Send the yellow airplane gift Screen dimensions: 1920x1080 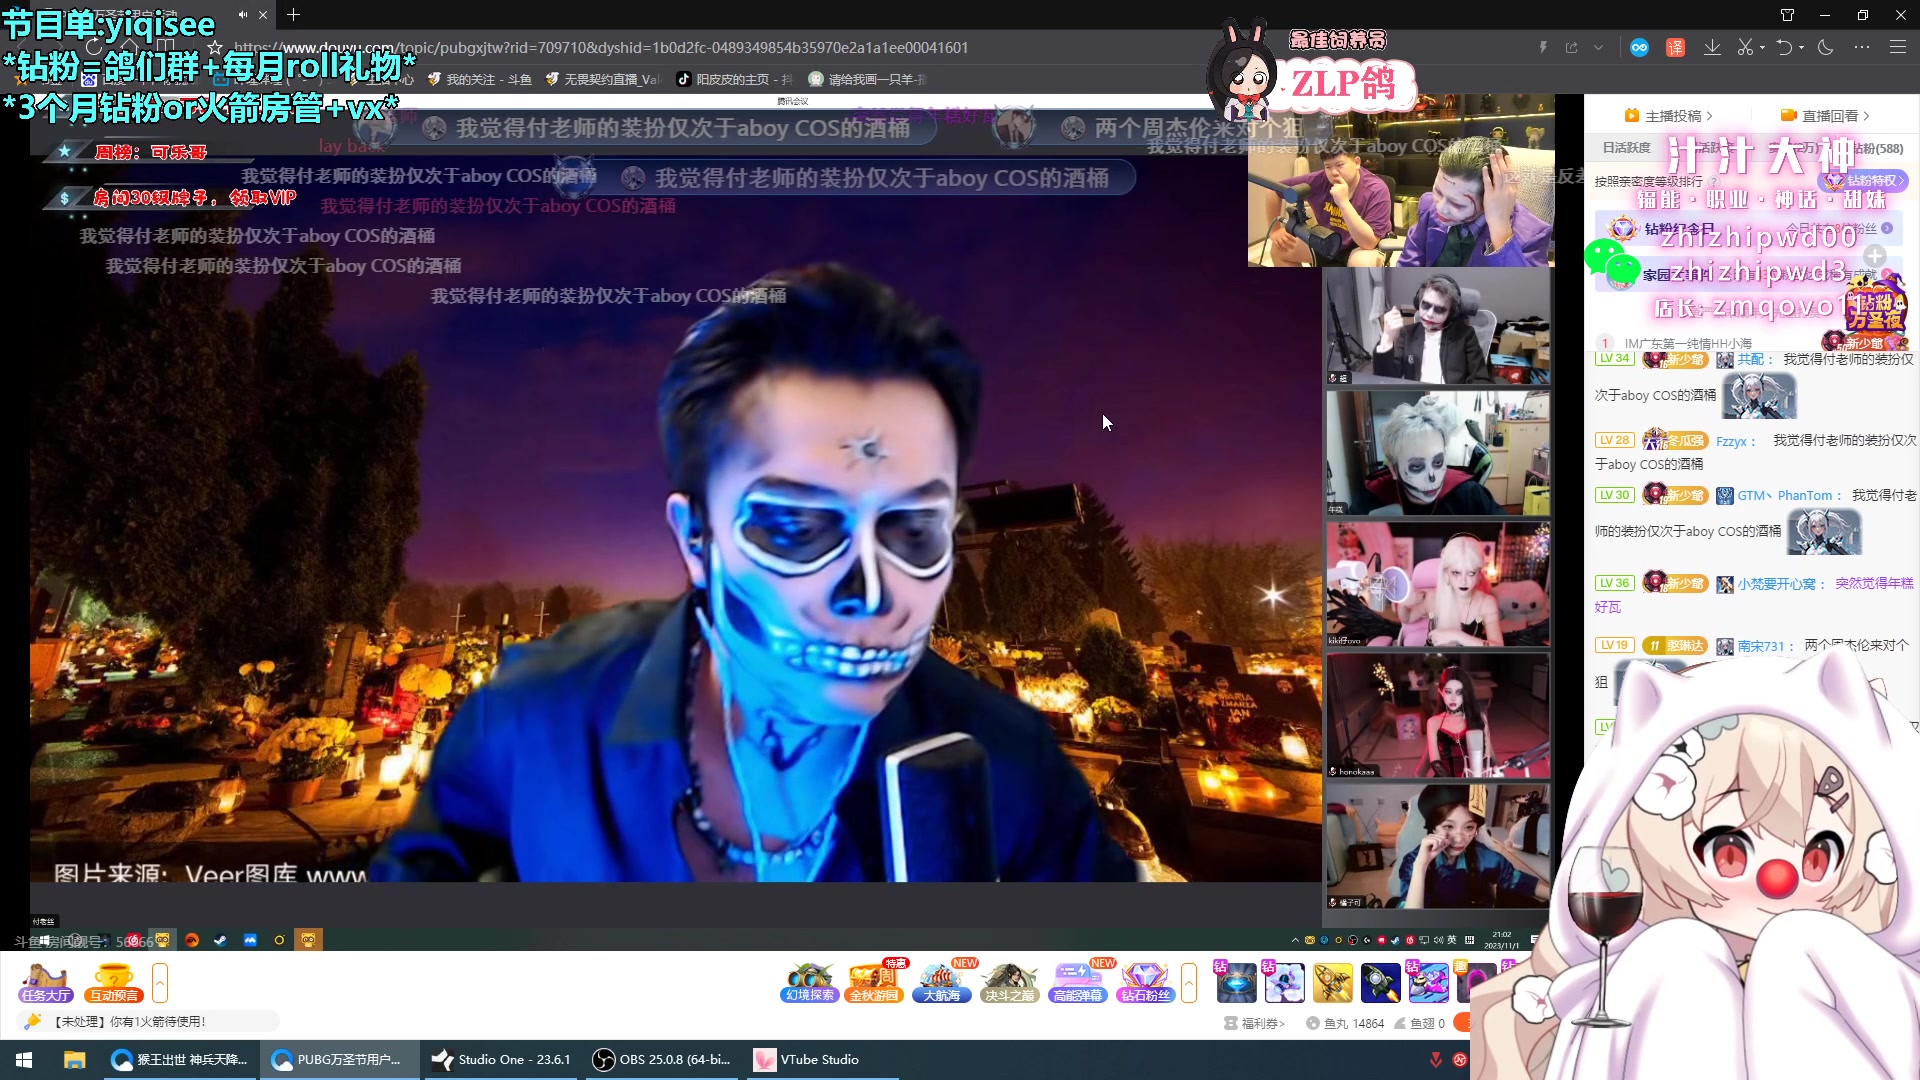(x=1332, y=983)
